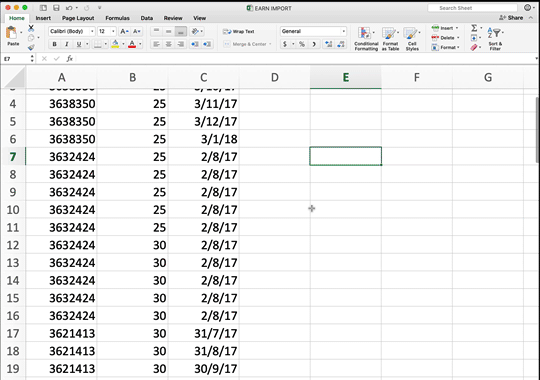Set Middle Align vertical alignment
Viewport: 540px width, 380px height.
pyautogui.click(x=168, y=31)
